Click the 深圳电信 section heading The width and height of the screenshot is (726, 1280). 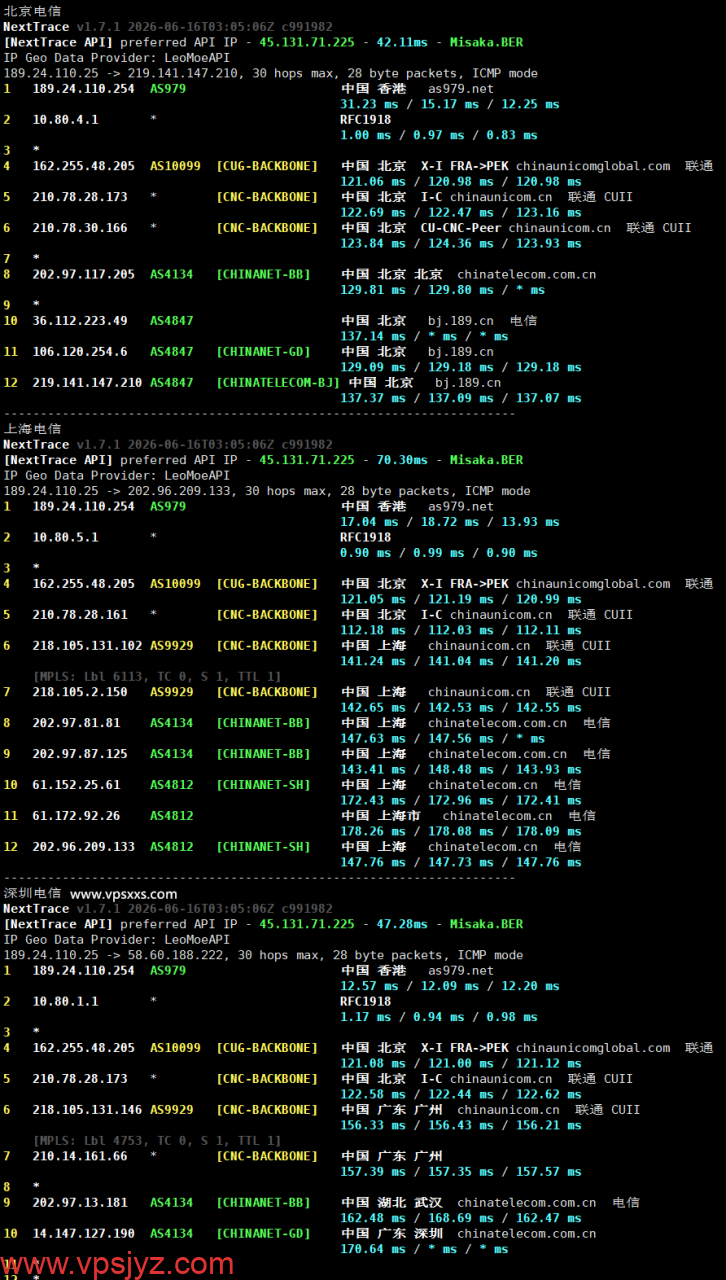[32, 894]
